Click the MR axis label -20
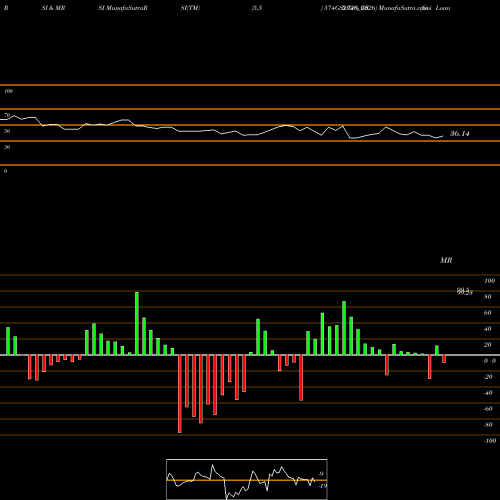 [x=488, y=377]
